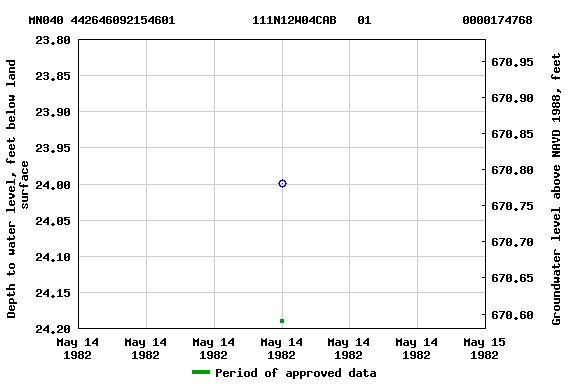Click the 0000174768 number in the header
The width and height of the screenshot is (576, 384).
point(497,20)
